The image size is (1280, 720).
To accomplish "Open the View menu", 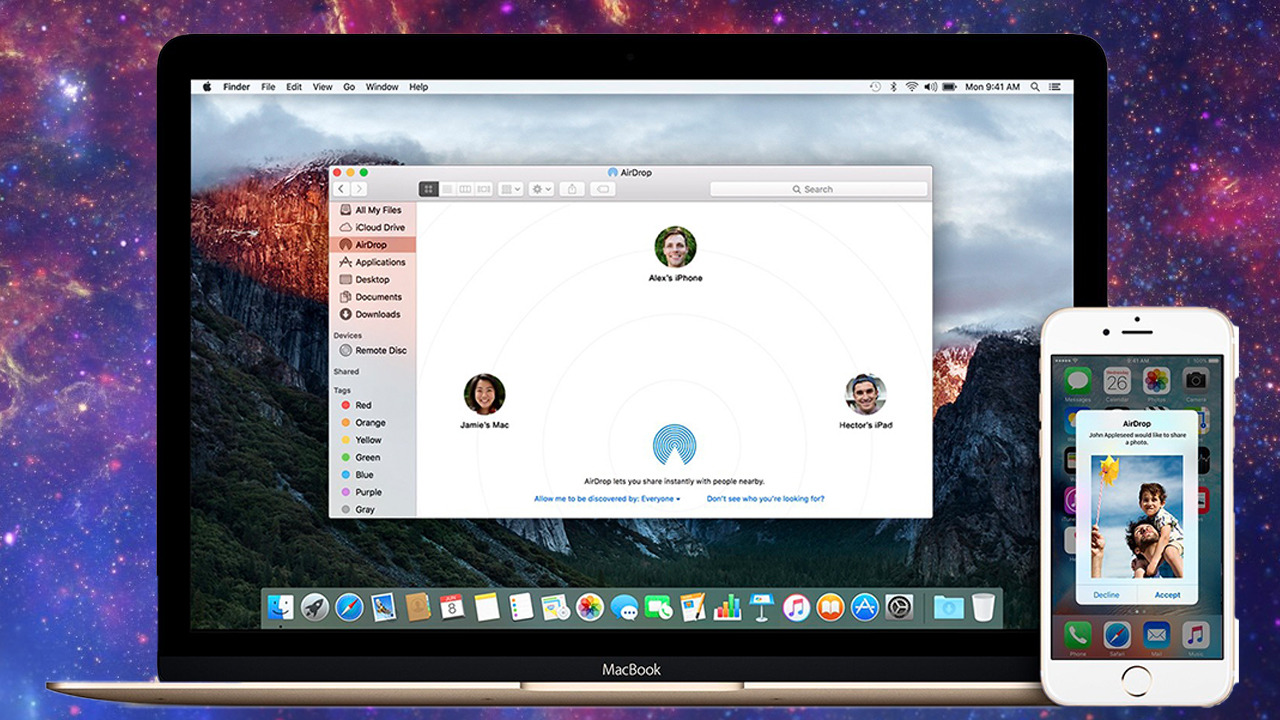I will coord(322,87).
